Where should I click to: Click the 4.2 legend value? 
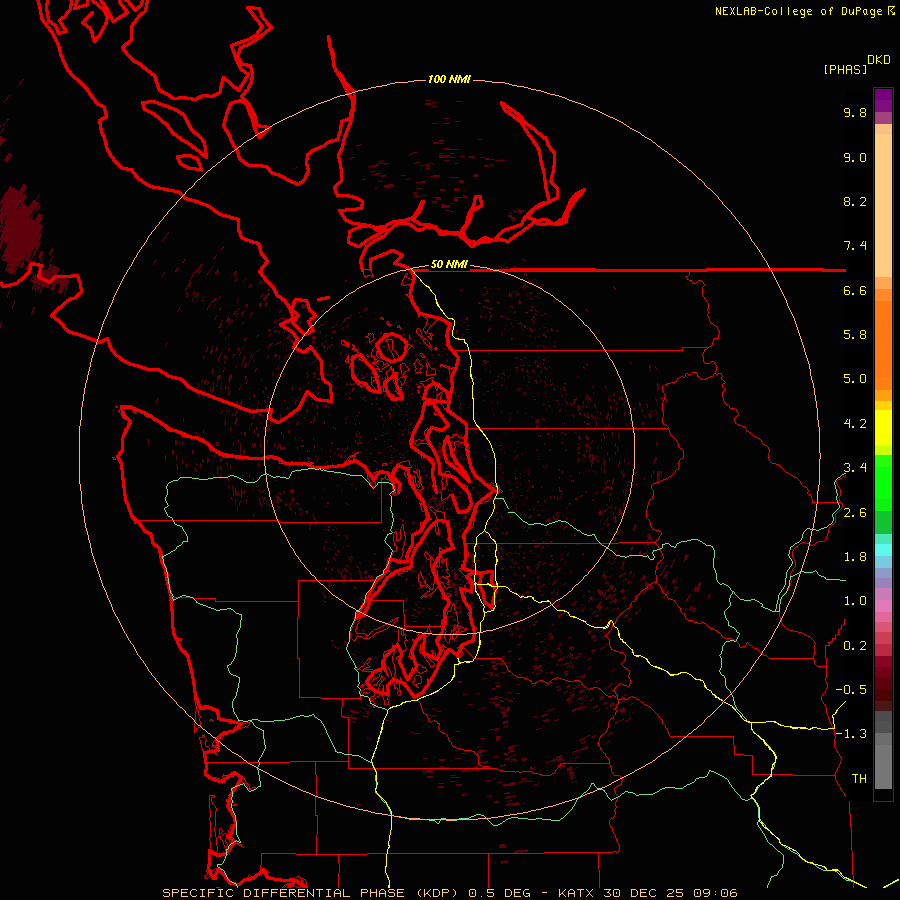[855, 424]
